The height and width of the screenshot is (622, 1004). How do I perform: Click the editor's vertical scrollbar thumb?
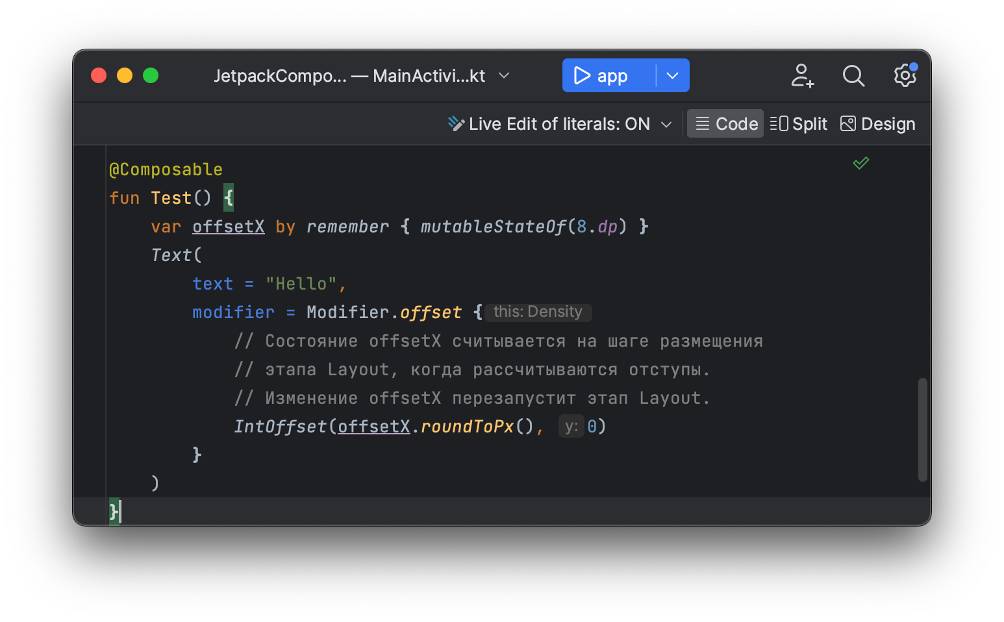click(922, 429)
